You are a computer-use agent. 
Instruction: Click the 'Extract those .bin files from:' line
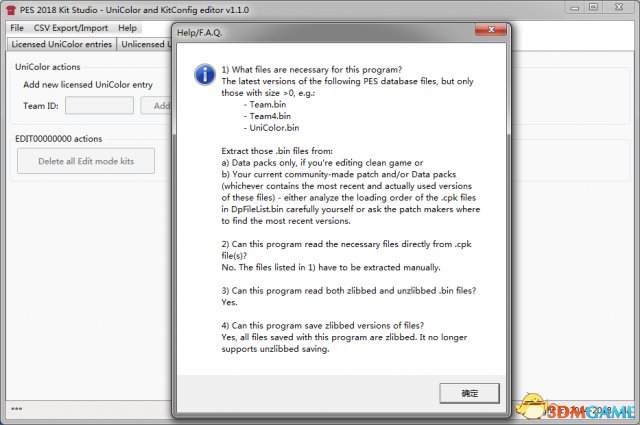point(277,151)
